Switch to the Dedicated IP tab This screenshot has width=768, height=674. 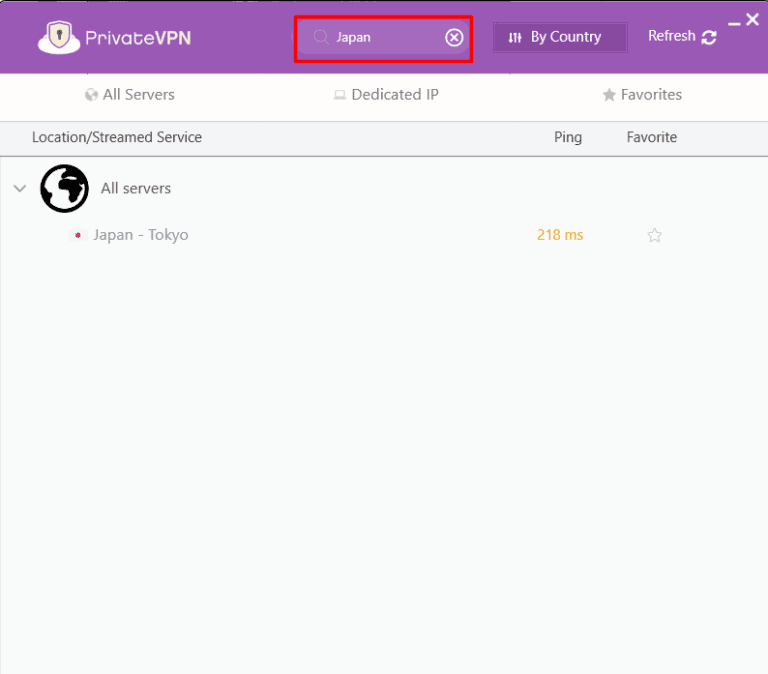pos(386,94)
